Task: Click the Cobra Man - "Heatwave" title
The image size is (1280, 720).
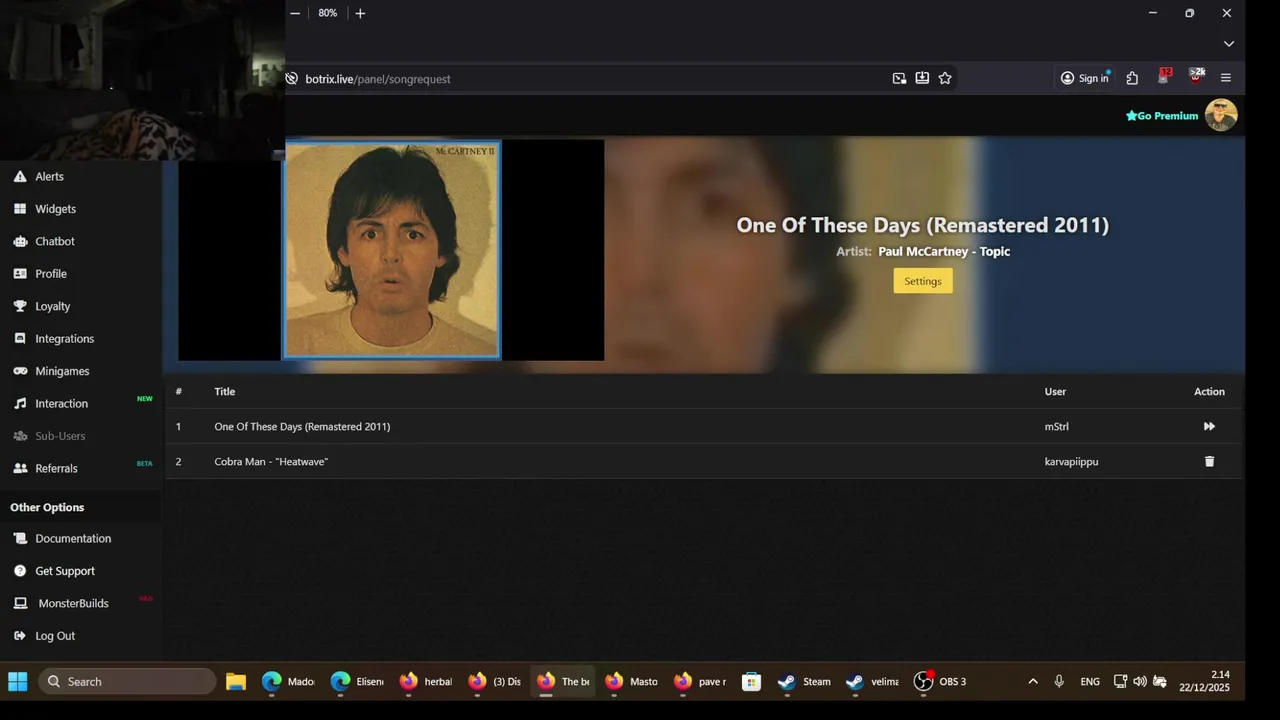Action: coord(271,461)
